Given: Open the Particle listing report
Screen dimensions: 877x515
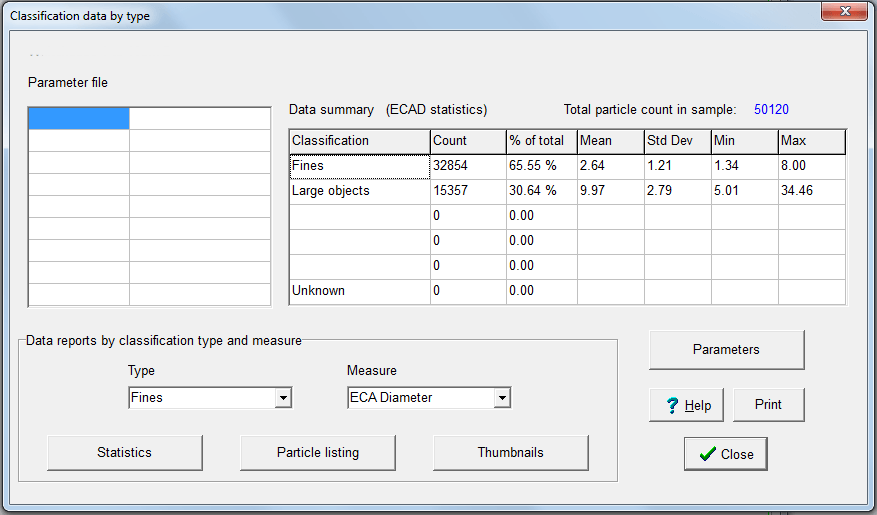Looking at the screenshot, I should pos(318,453).
